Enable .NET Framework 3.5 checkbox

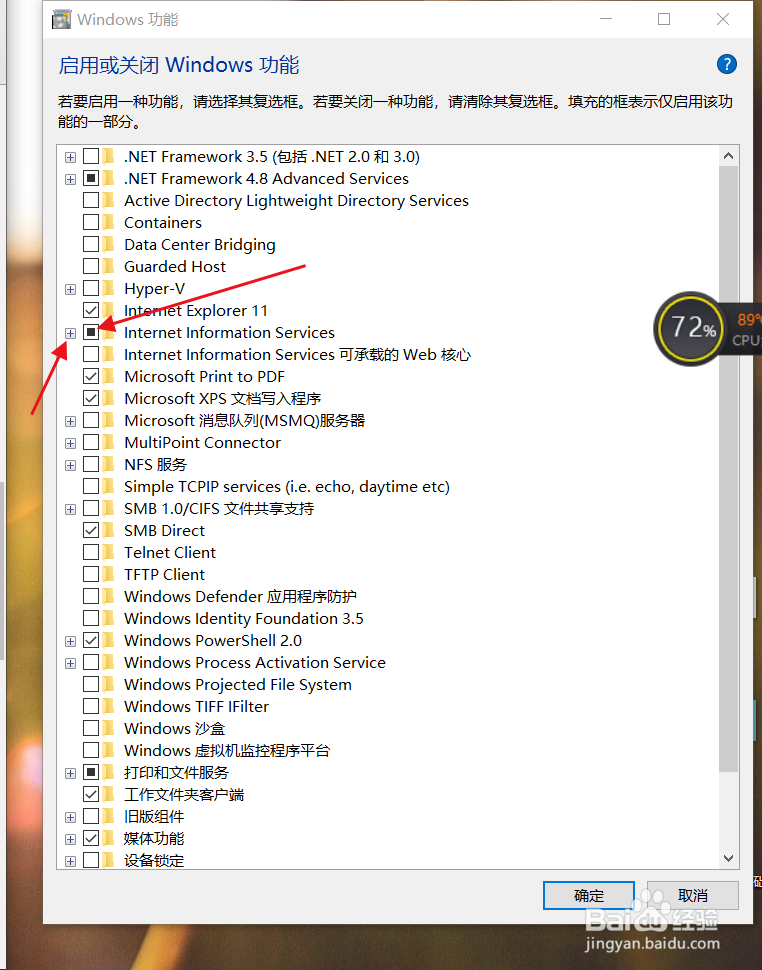coord(91,157)
